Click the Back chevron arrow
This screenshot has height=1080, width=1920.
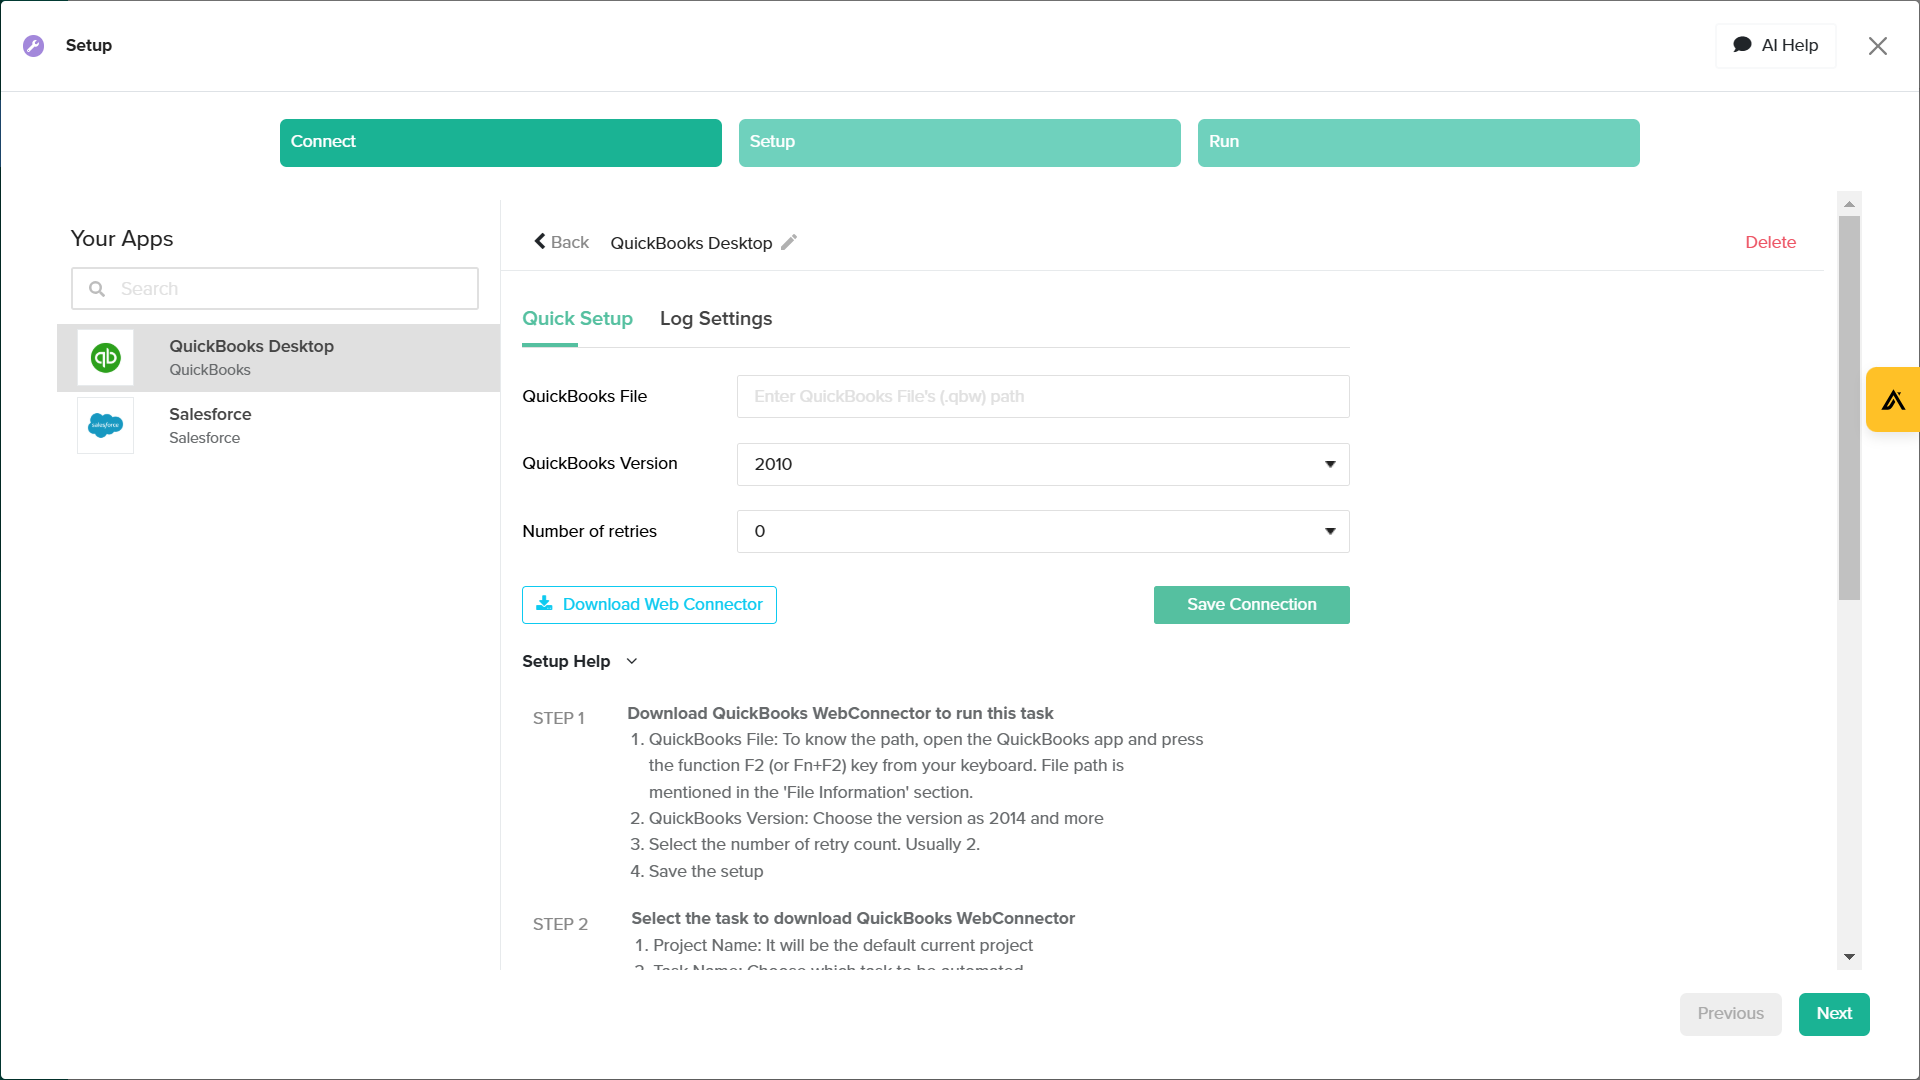point(540,242)
